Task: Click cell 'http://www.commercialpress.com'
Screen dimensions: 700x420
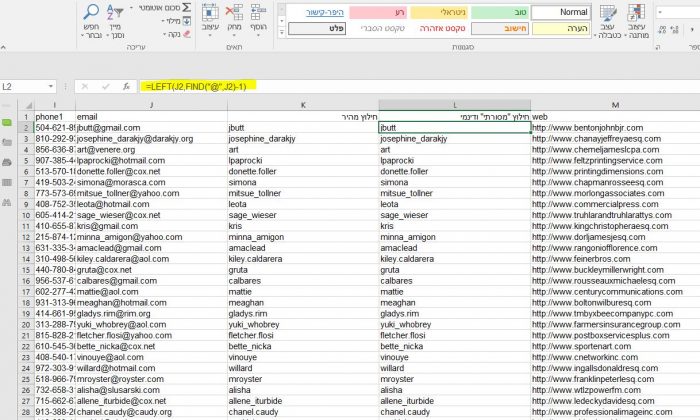Action: click(x=615, y=204)
